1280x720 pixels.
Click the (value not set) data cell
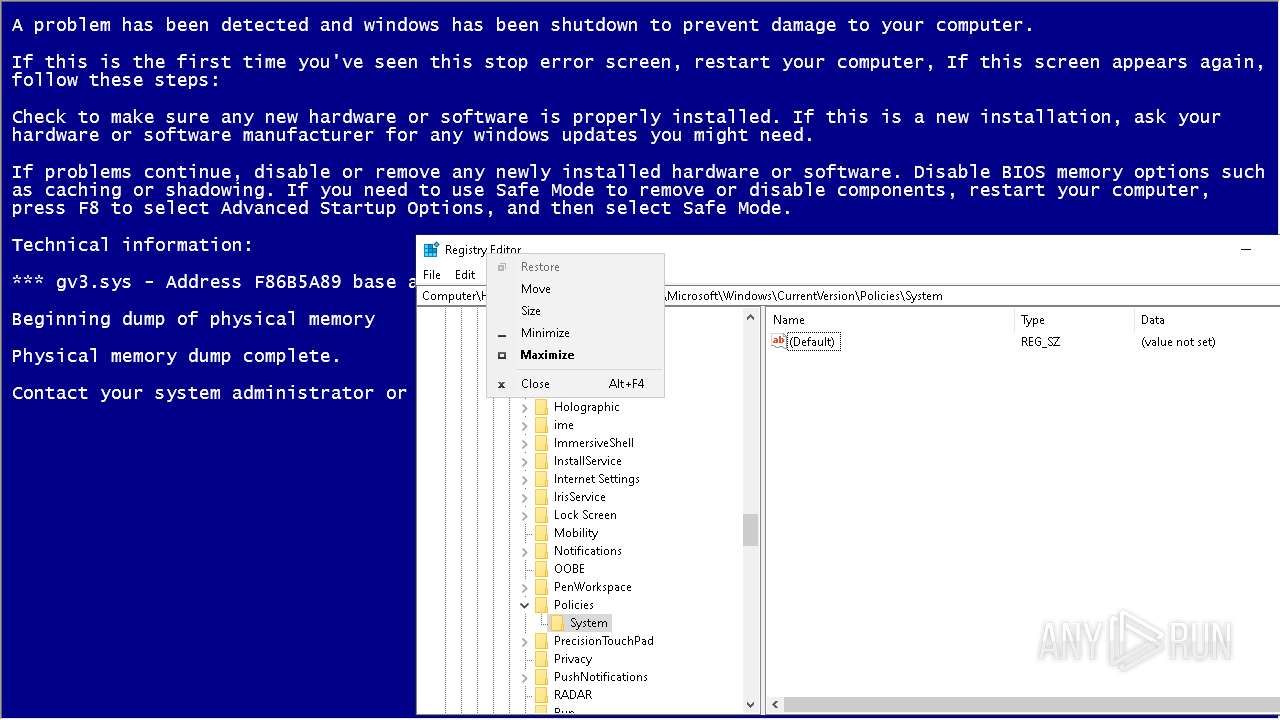point(1178,342)
